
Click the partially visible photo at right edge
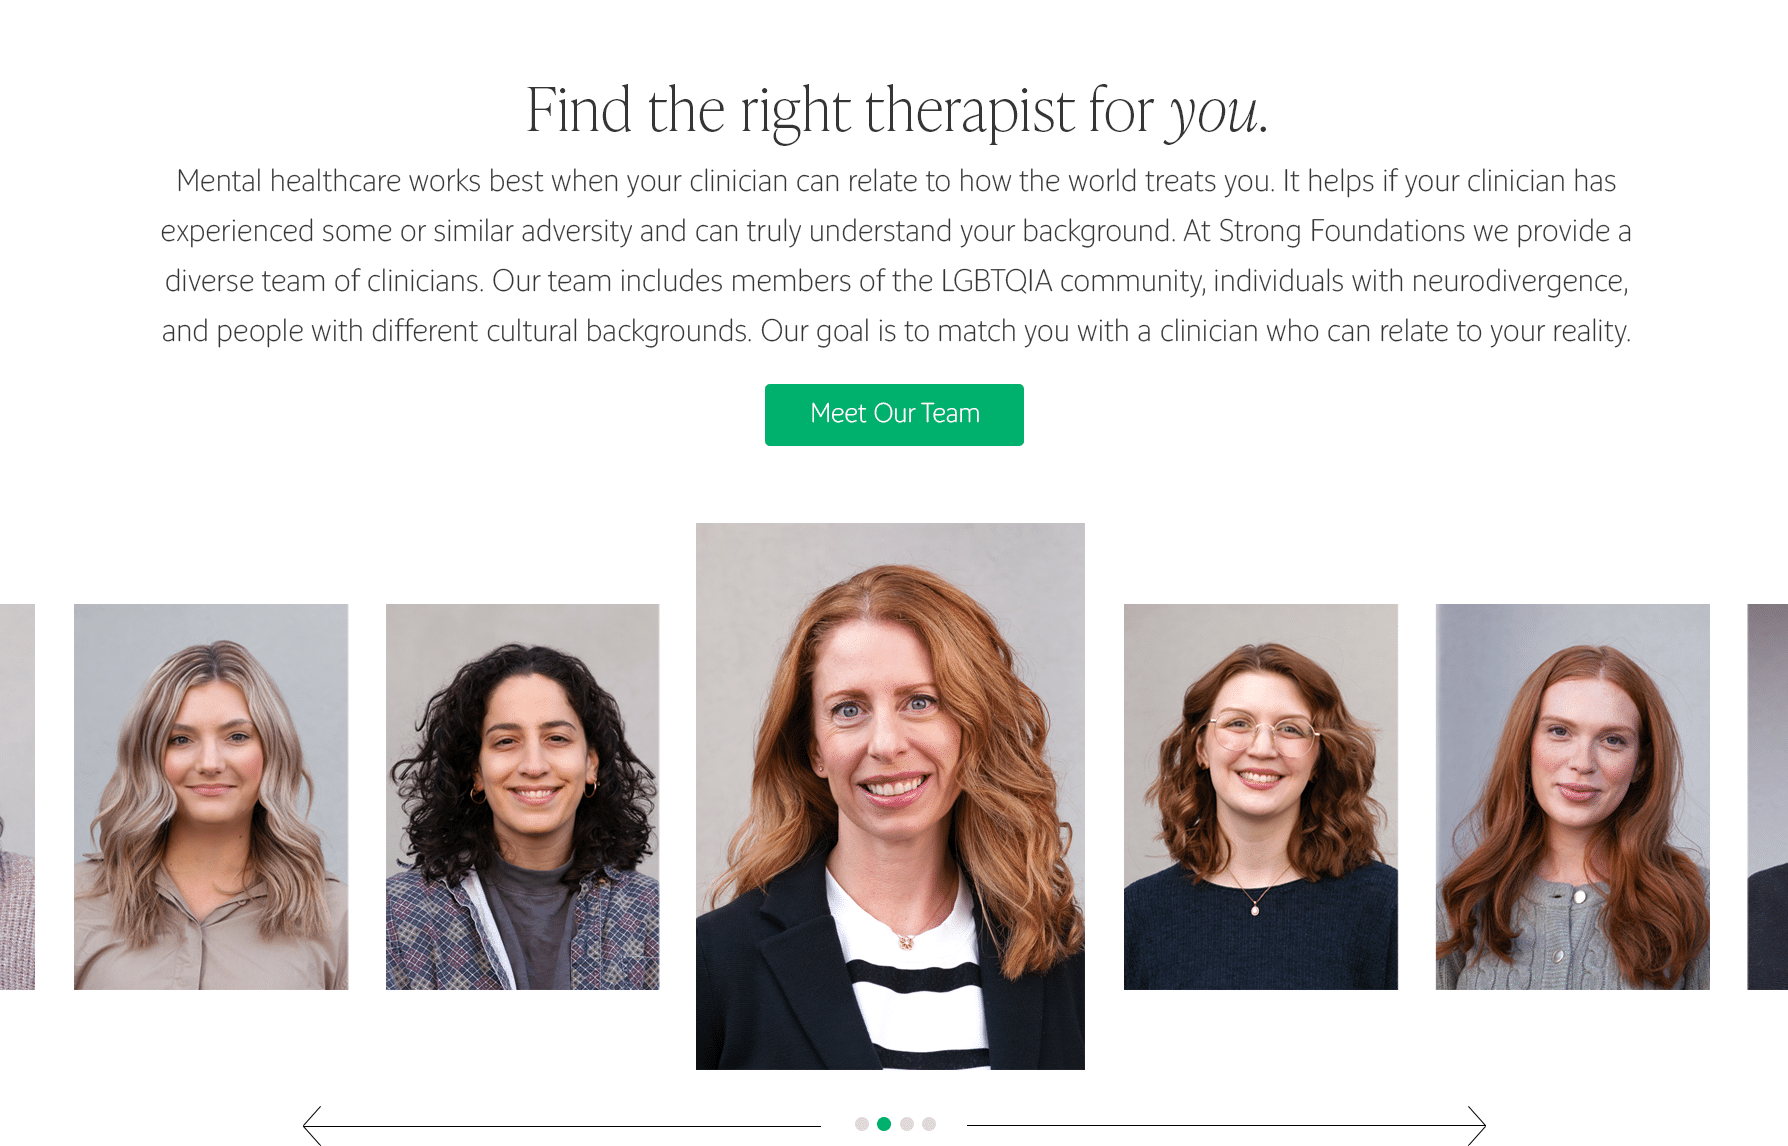pyautogui.click(x=1768, y=797)
